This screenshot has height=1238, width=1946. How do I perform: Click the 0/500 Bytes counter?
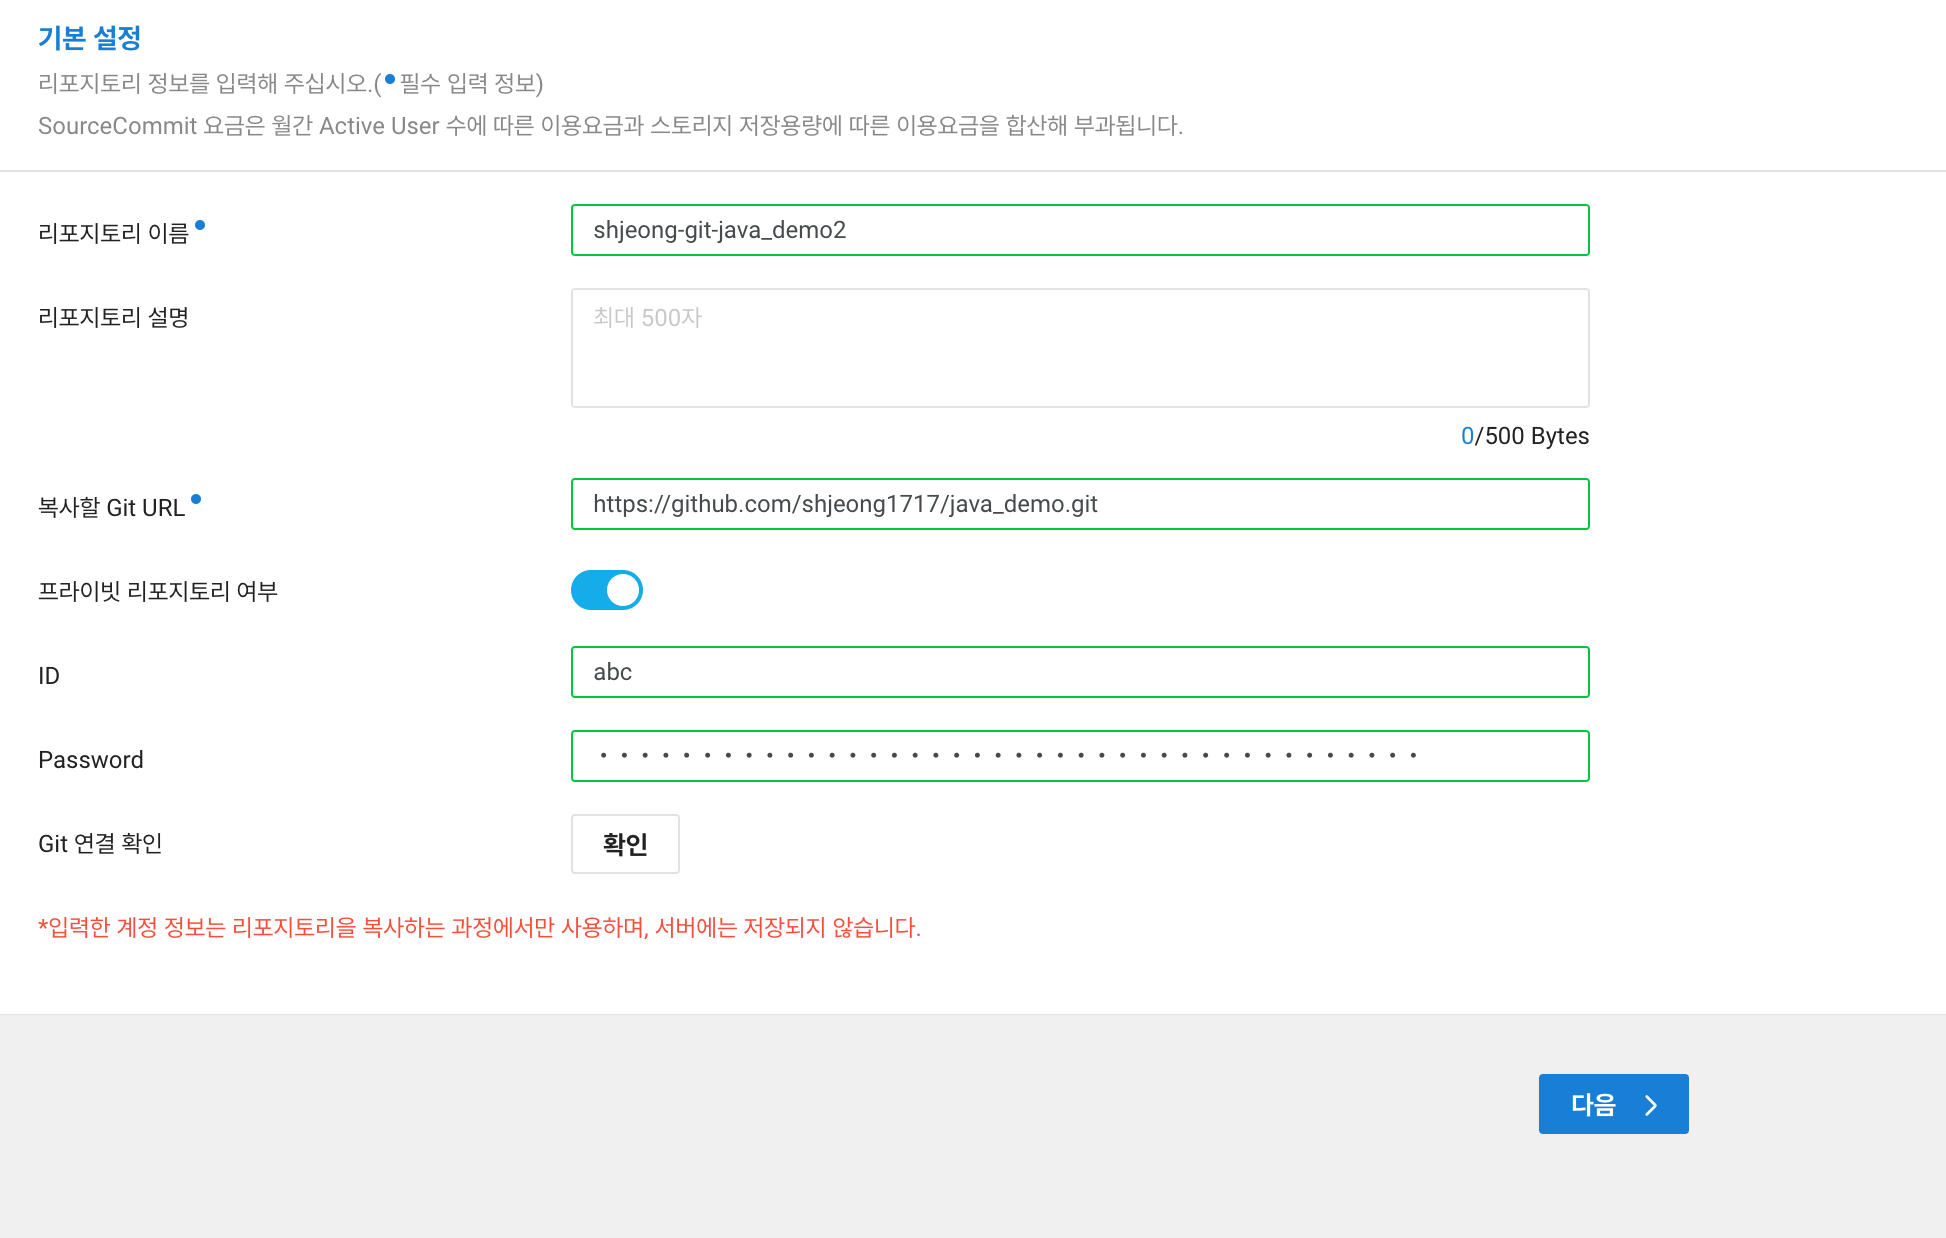1524,436
